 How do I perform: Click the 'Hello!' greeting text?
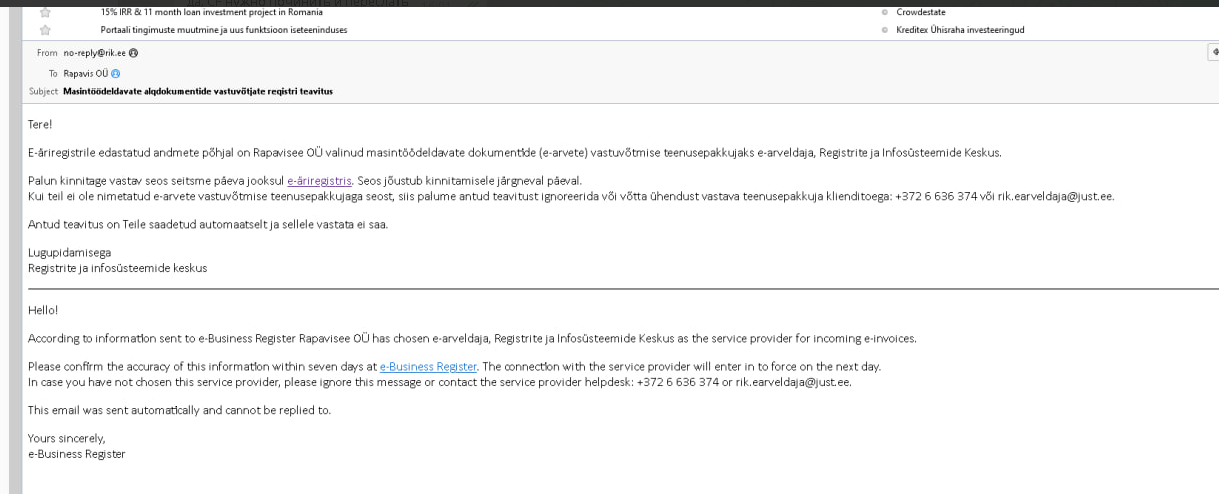[x=43, y=310]
